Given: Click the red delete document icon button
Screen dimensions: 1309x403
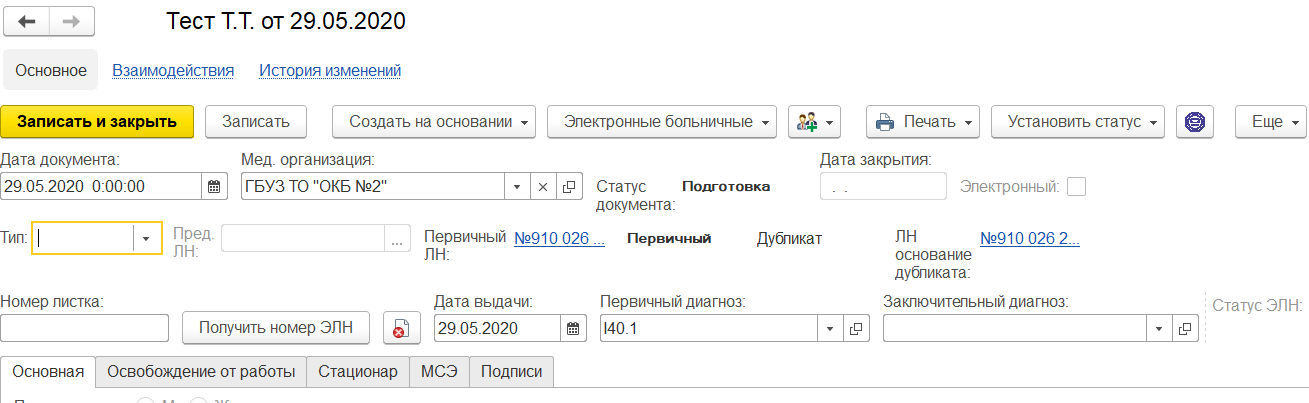Looking at the screenshot, I should click(x=402, y=328).
